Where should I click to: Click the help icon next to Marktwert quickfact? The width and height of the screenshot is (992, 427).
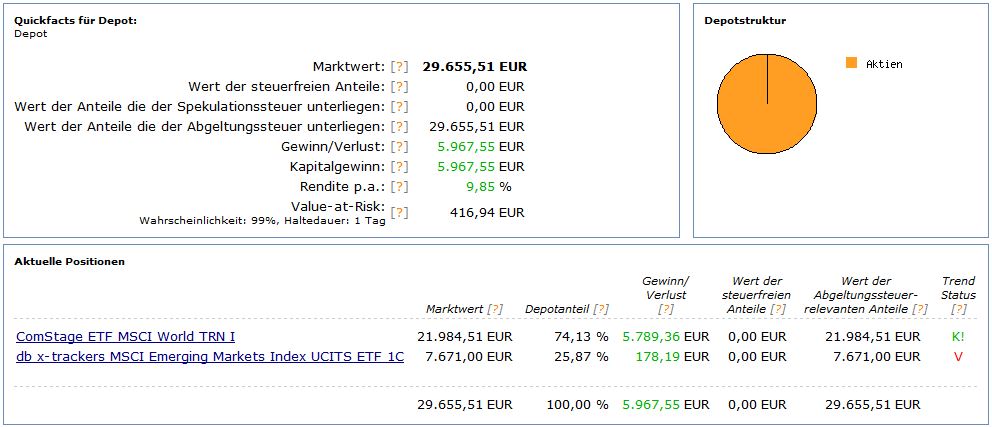399,67
